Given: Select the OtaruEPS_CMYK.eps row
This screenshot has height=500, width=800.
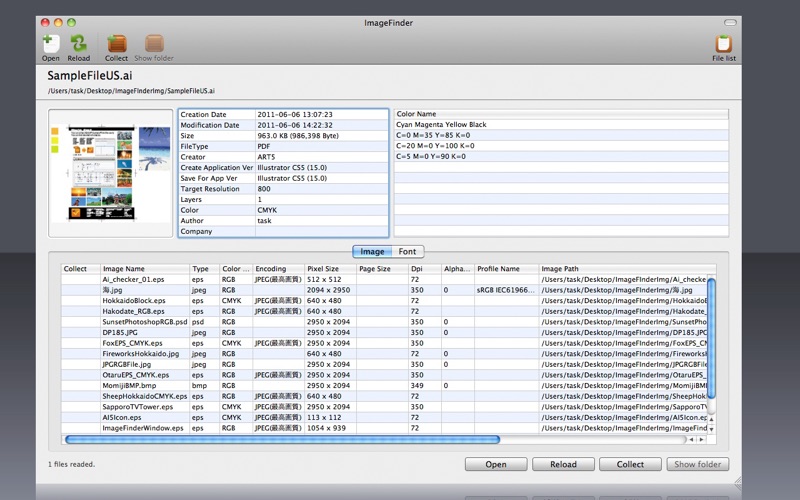Looking at the screenshot, I should (x=384, y=375).
